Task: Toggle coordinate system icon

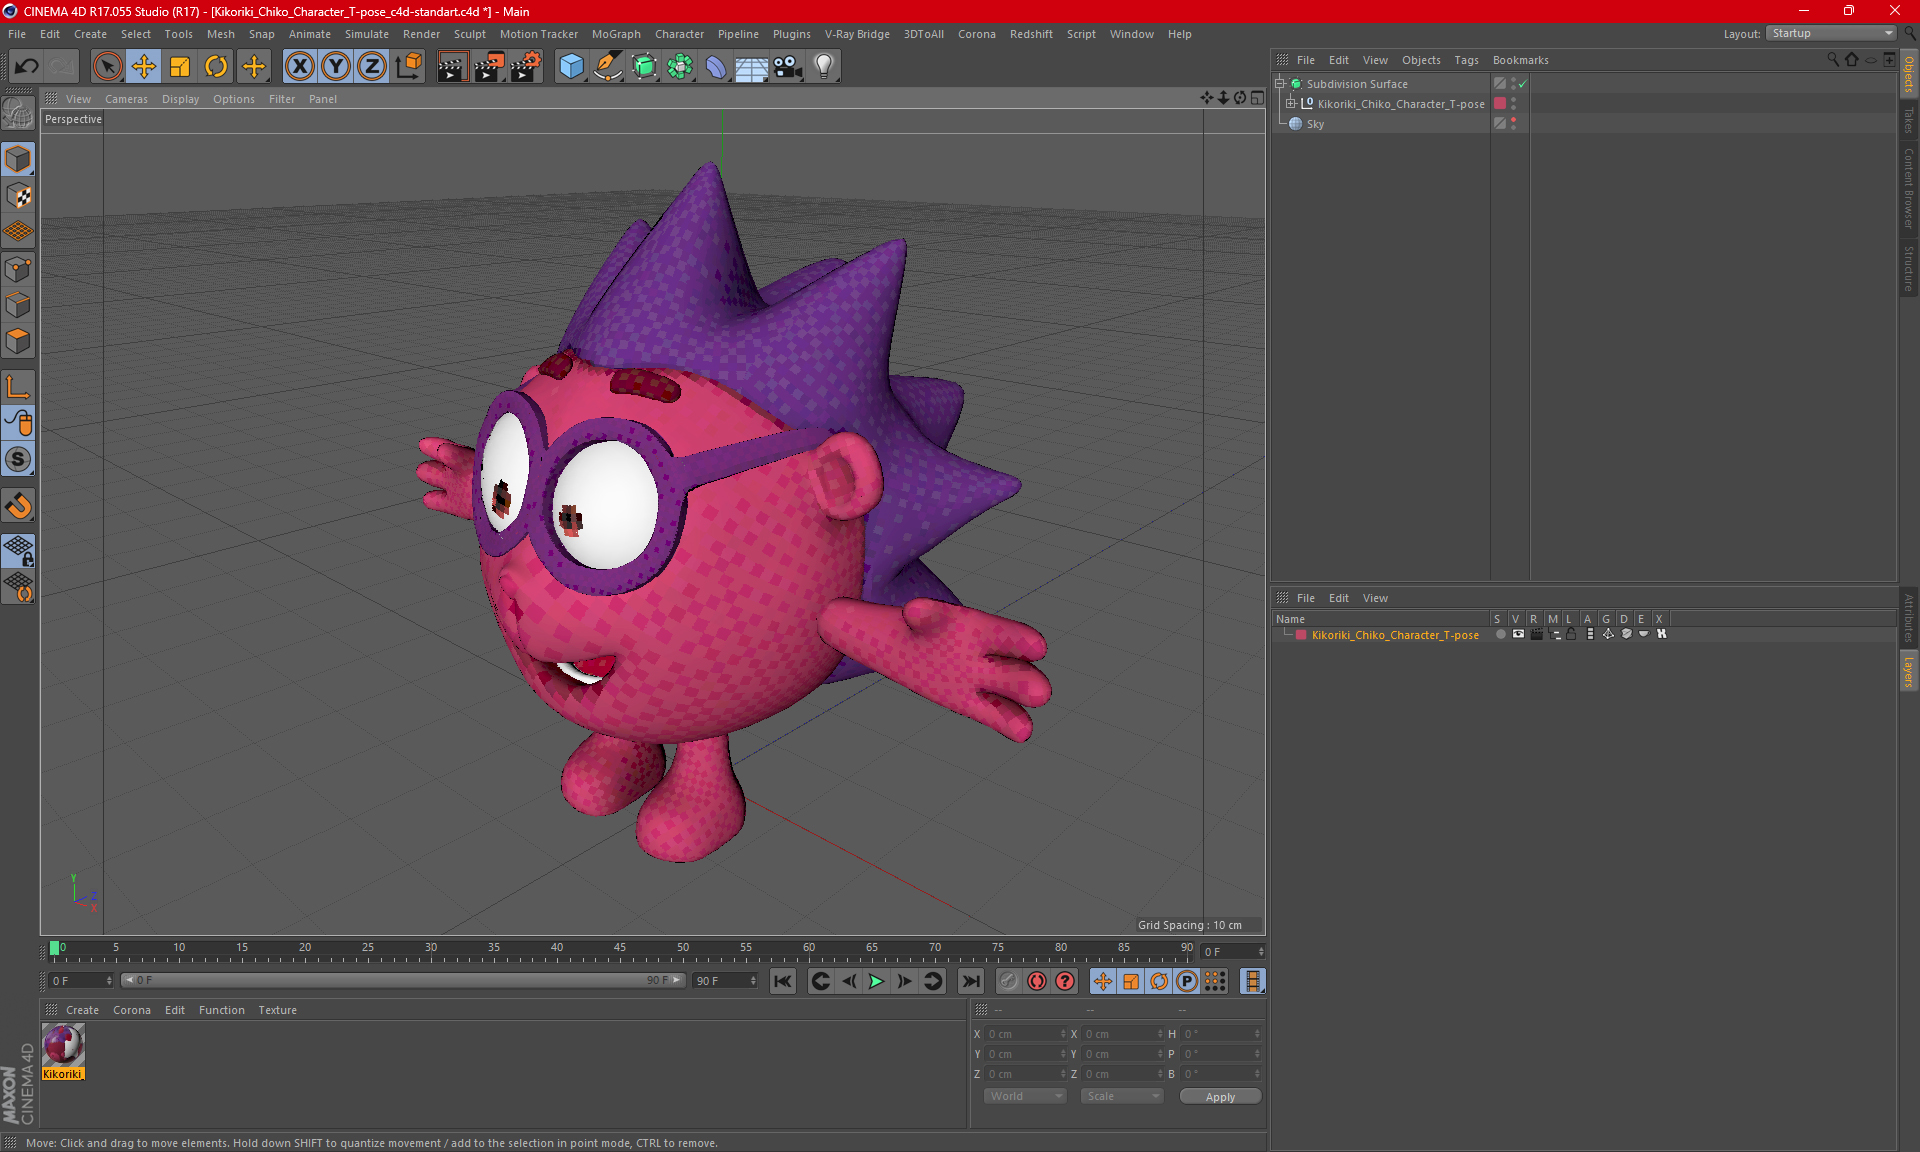Action: (408, 67)
